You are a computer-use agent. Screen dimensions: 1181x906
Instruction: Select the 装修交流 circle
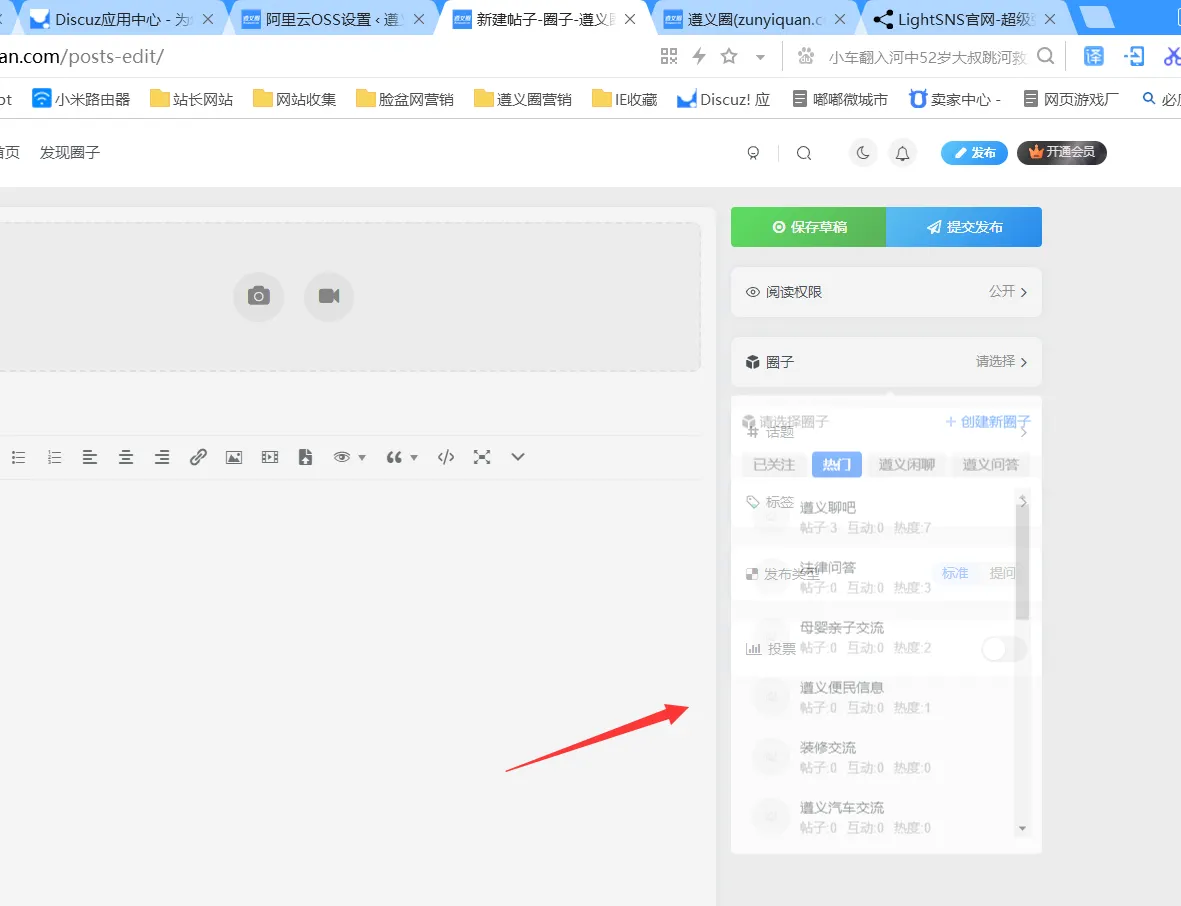point(877,758)
